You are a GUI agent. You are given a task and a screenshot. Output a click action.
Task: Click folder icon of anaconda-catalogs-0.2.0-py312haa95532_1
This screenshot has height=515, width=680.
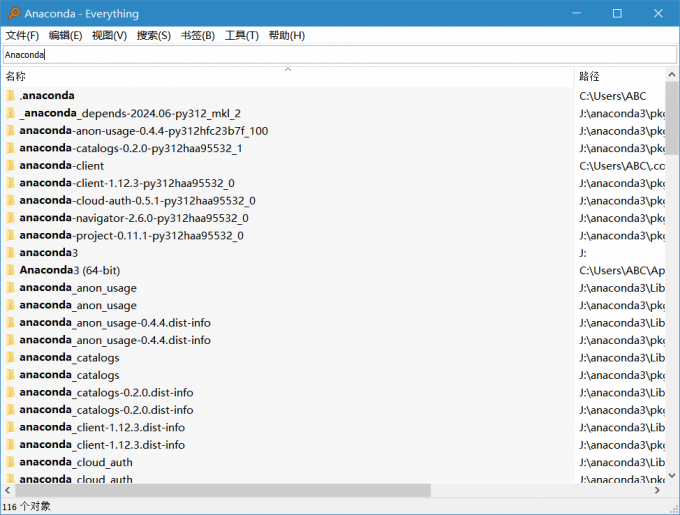pos(11,148)
